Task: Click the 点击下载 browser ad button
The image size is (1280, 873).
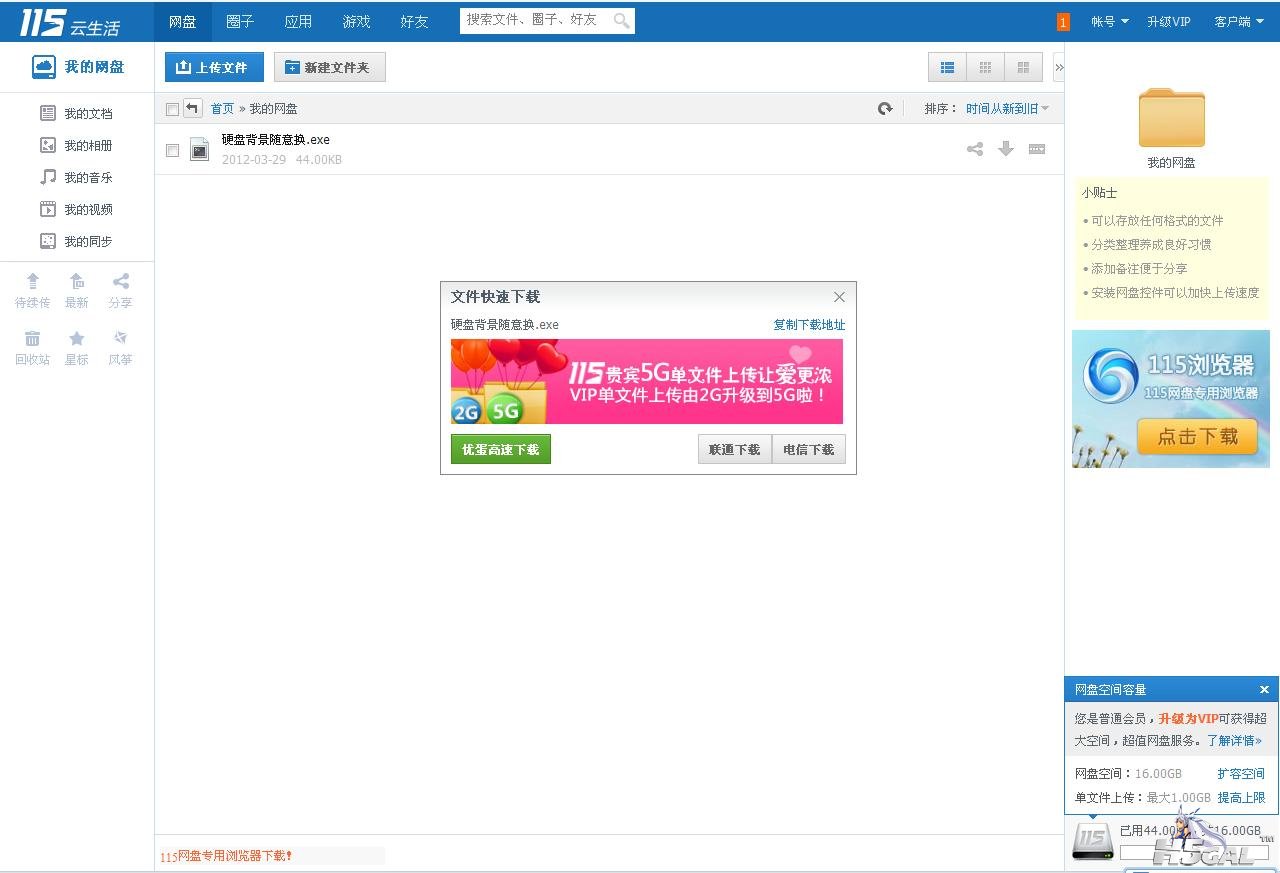Action: (1197, 437)
